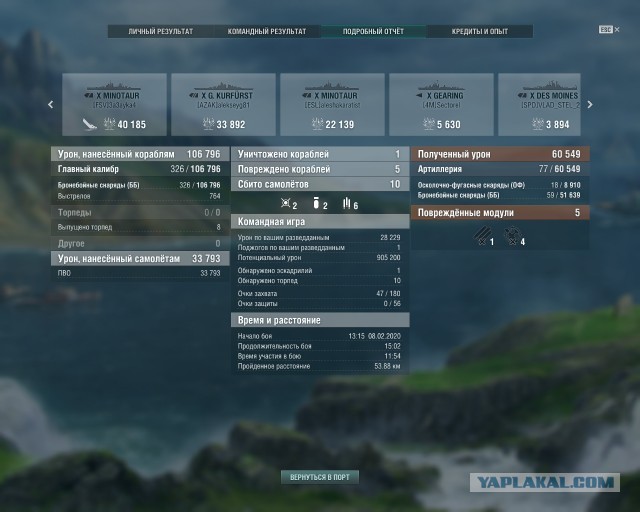Click the Осколочно-фугасные снаряды (ОФ) row
Viewport: 640px width, 512px height.
pyautogui.click(x=500, y=185)
